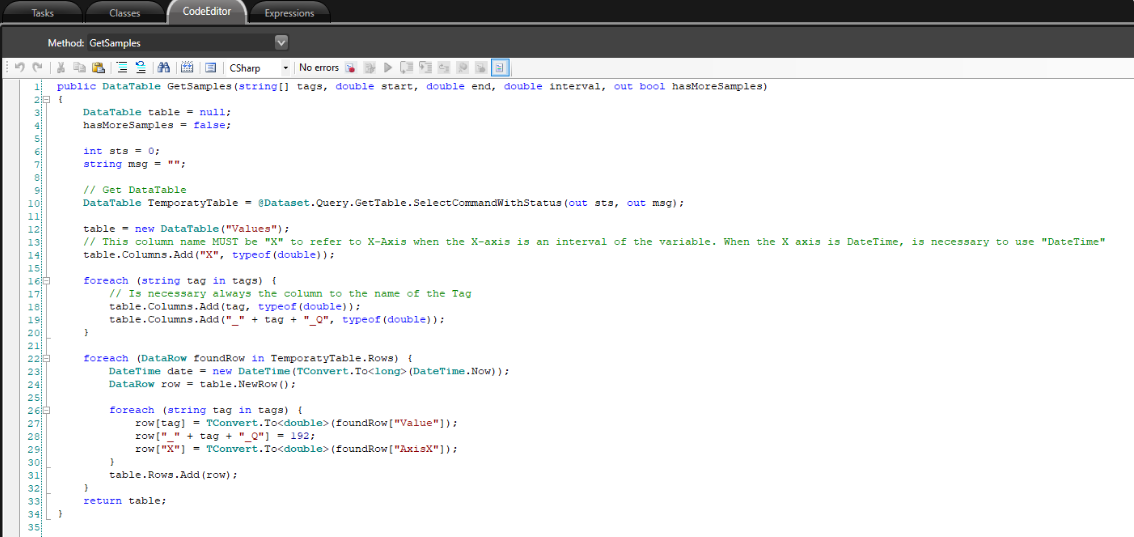The height and width of the screenshot is (537, 1134).
Task: Click the Cut scissors icon
Action: 61,68
